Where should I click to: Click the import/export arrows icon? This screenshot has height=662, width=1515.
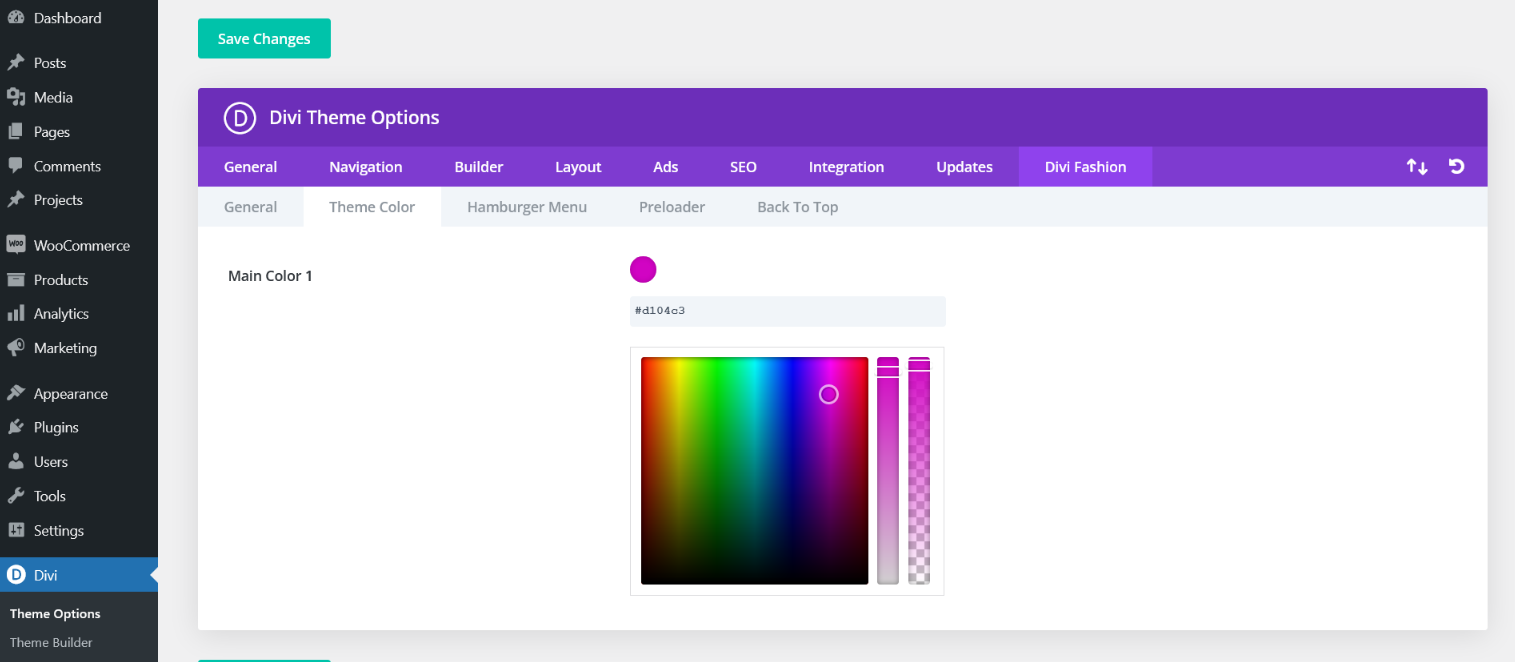click(x=1417, y=167)
